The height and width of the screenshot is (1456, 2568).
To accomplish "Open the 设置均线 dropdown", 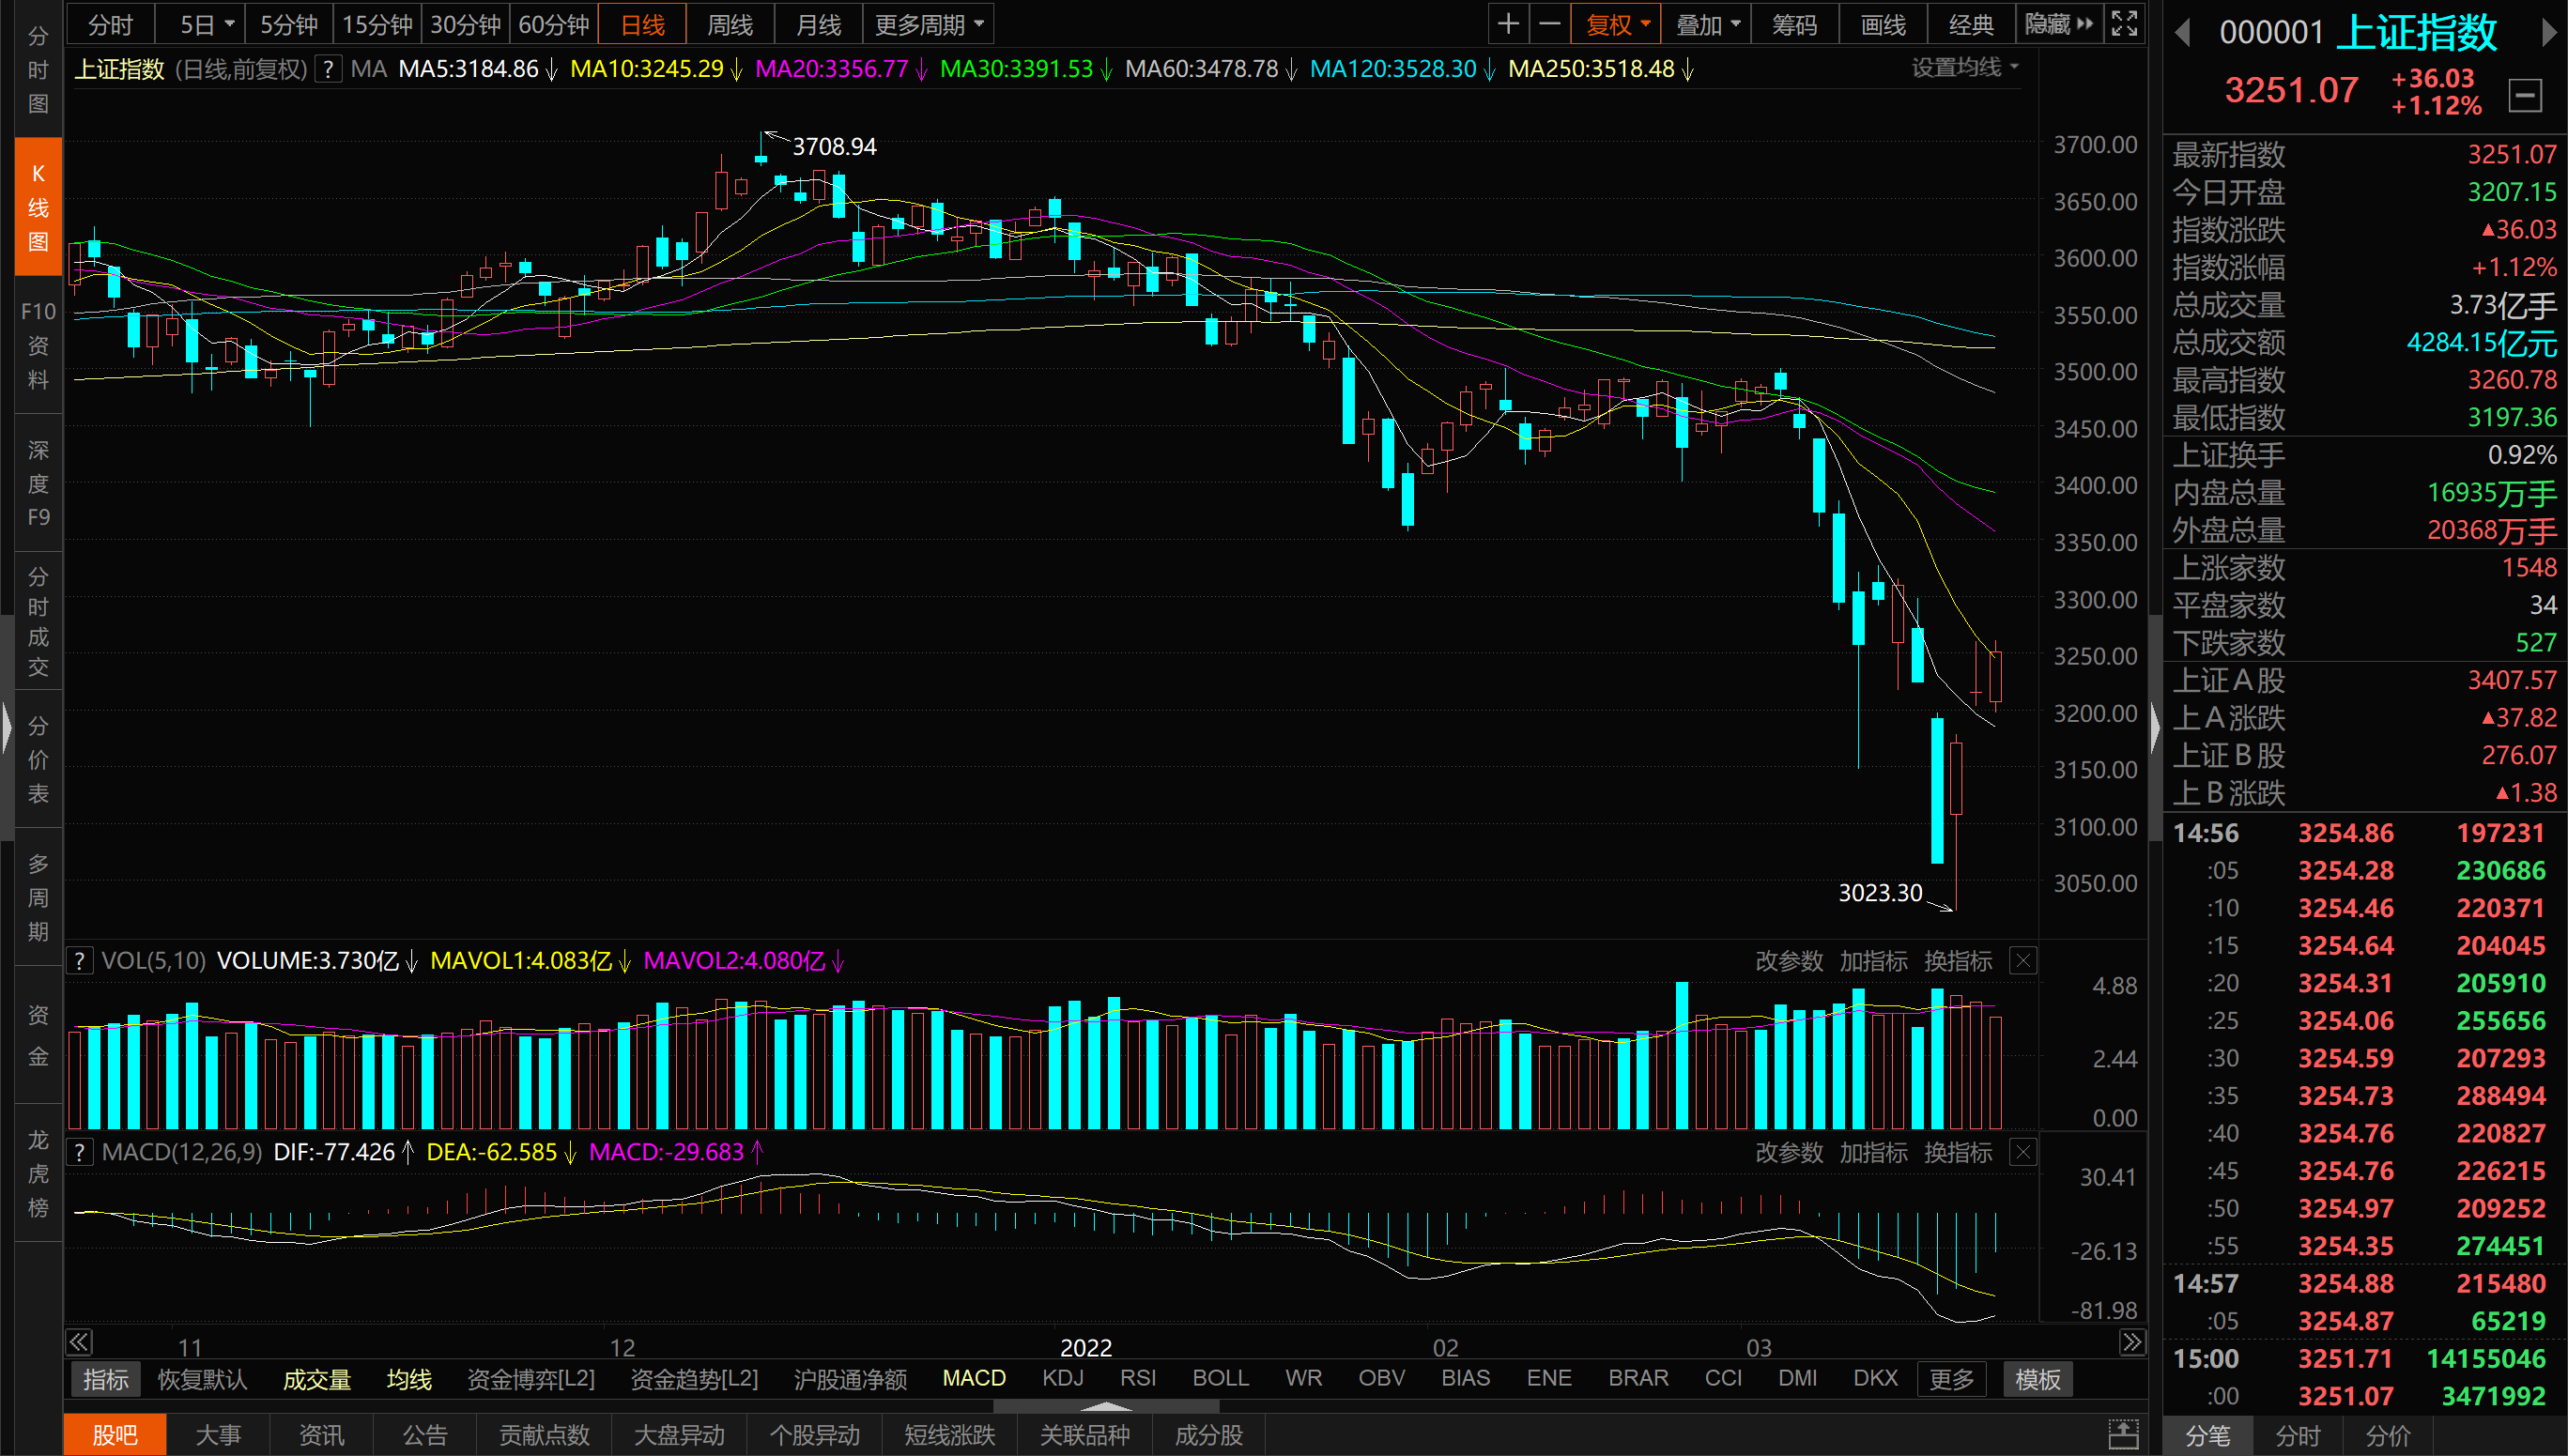I will pyautogui.click(x=1964, y=68).
